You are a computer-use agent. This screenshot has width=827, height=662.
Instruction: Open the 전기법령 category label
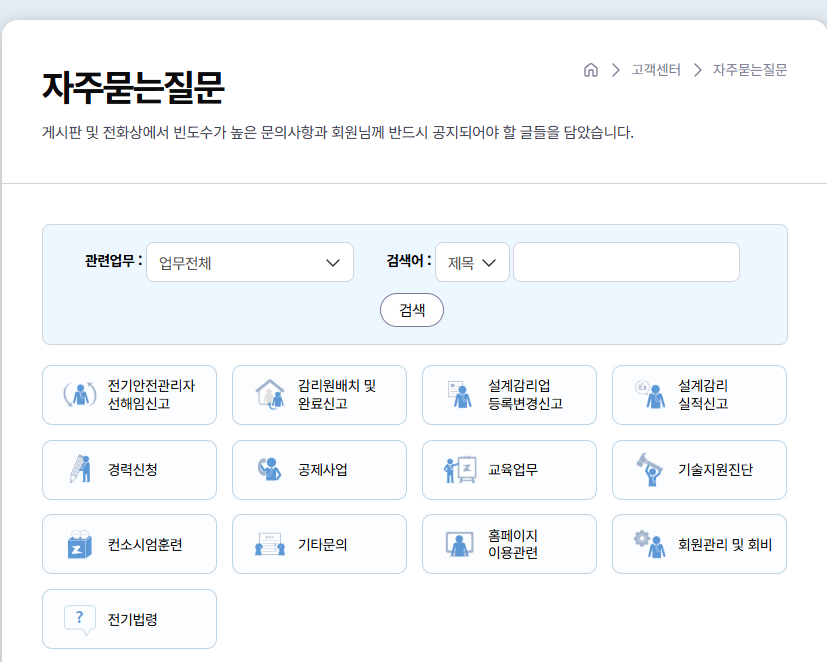point(132,619)
